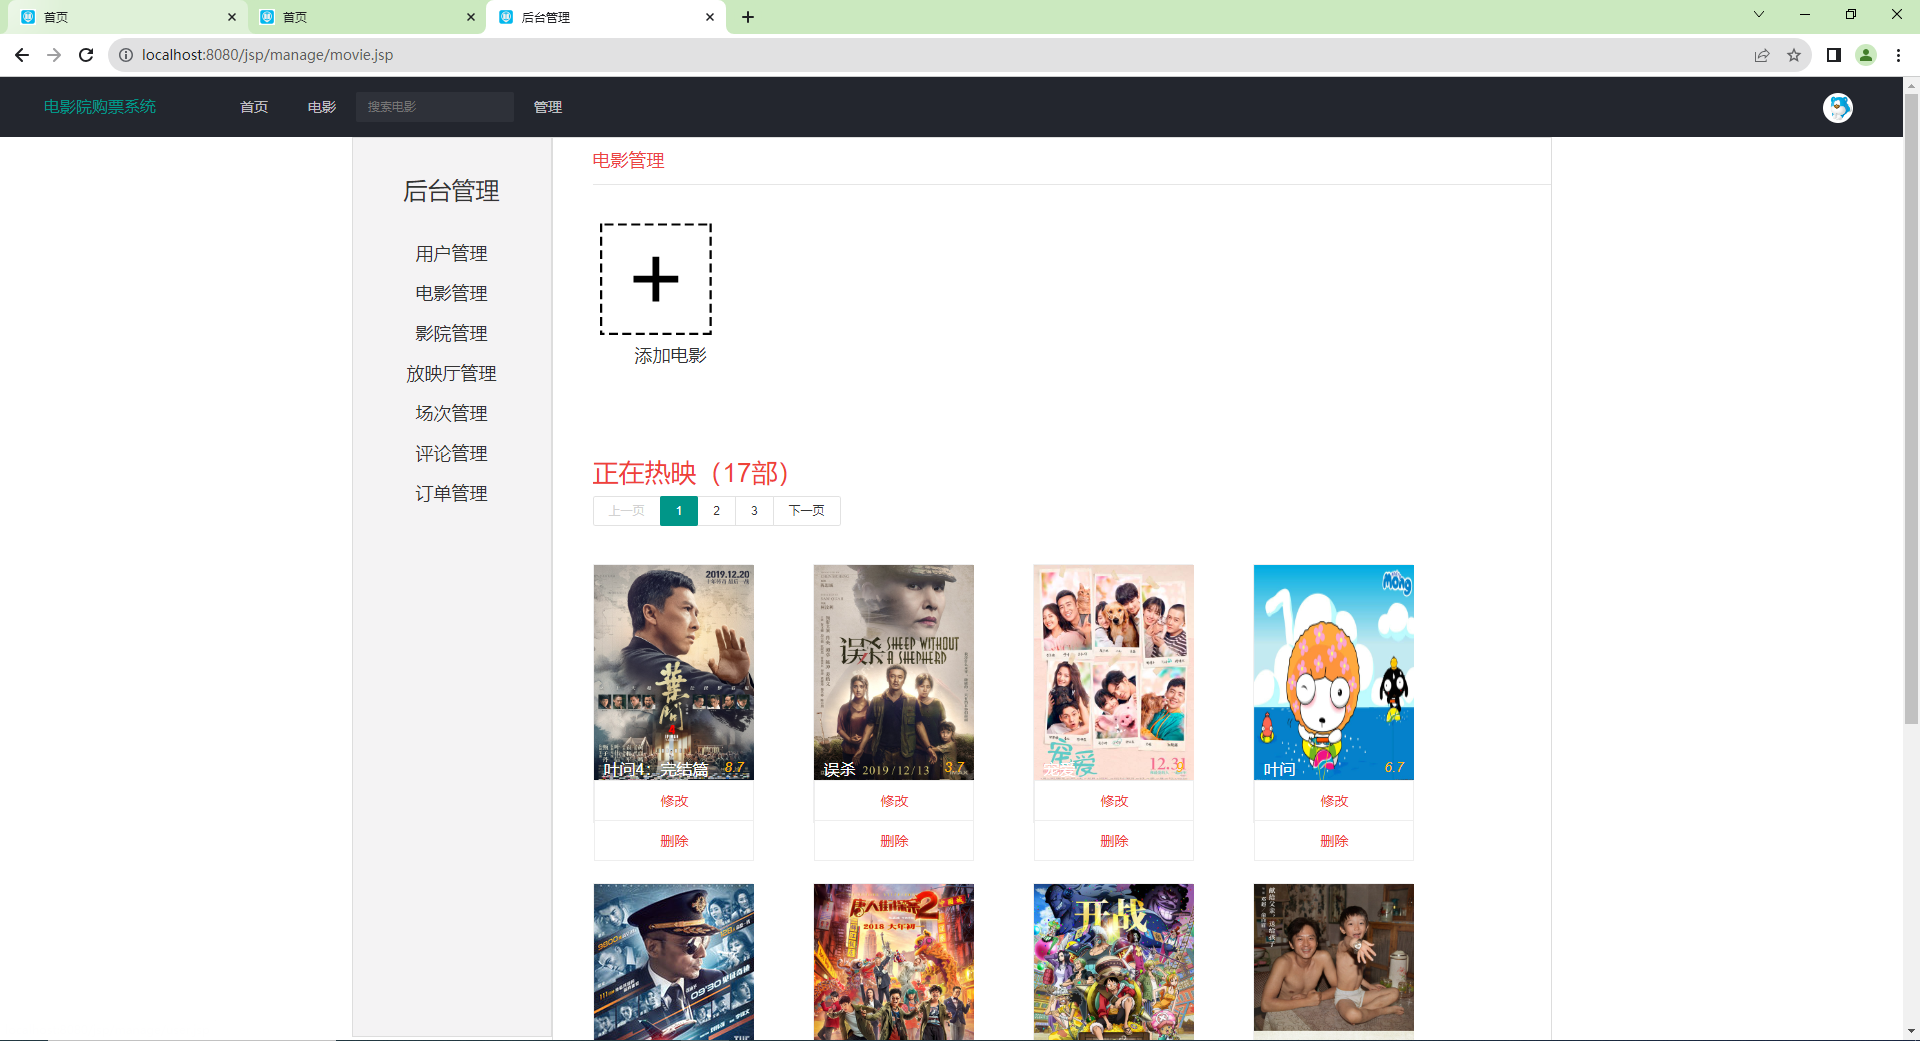Click the browser refresh icon
Viewport: 1920px width, 1041px height.
(x=86, y=55)
